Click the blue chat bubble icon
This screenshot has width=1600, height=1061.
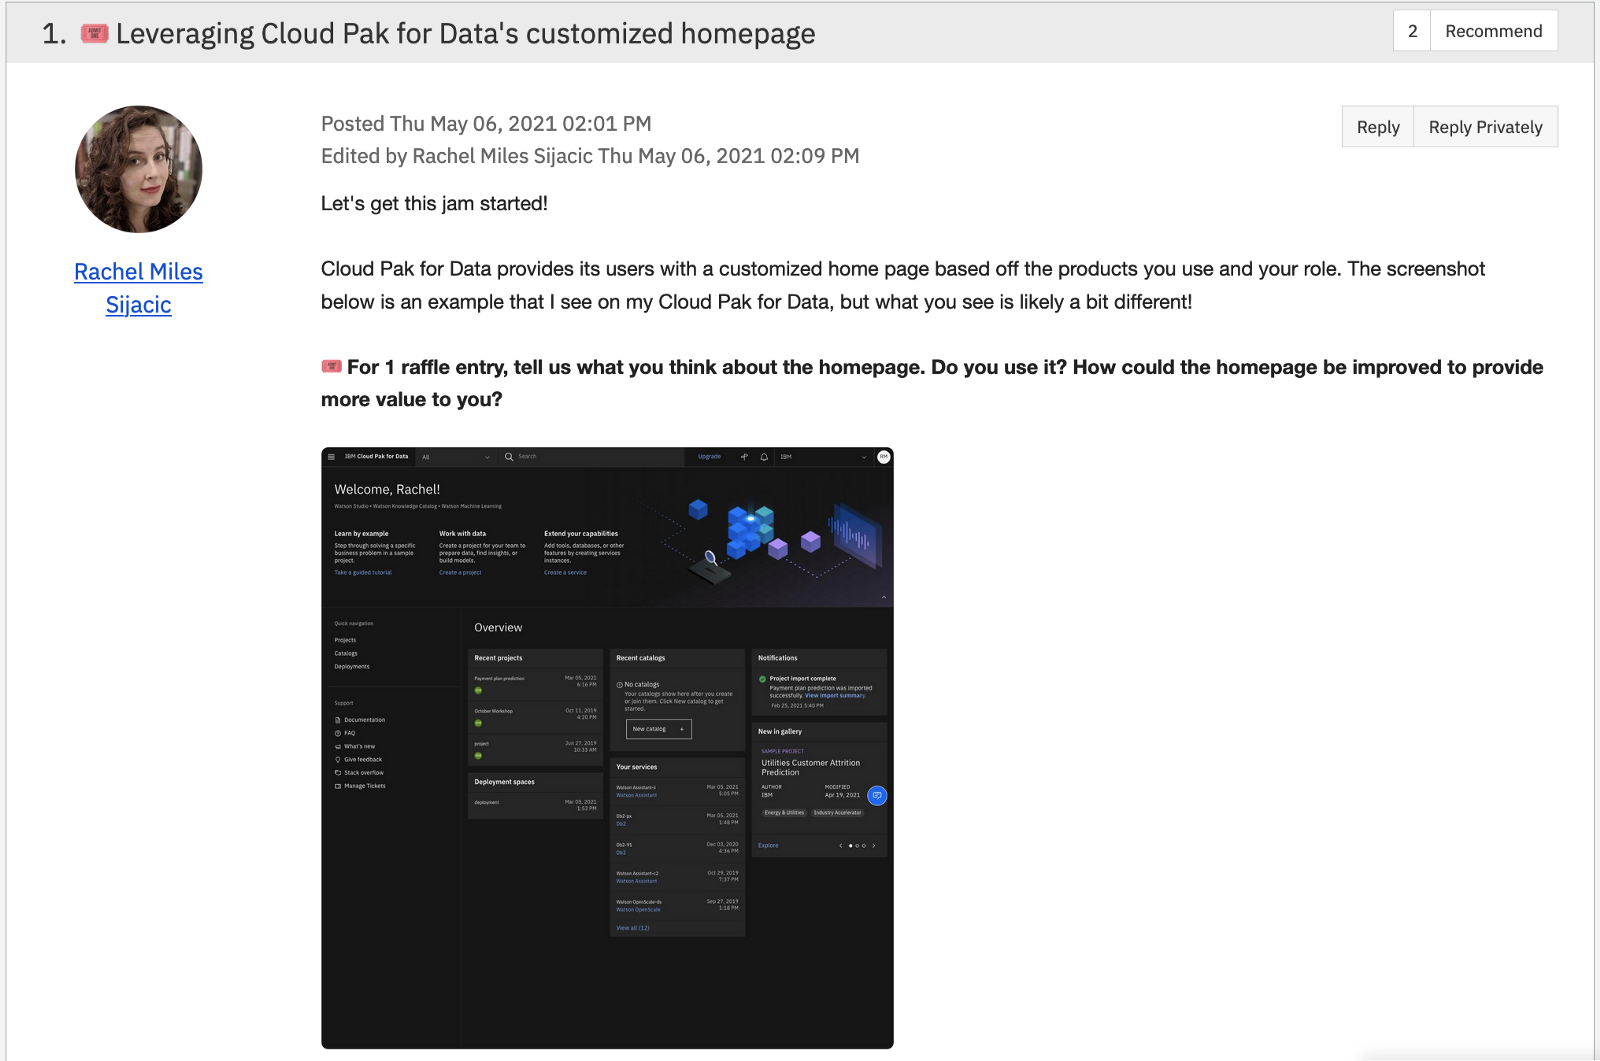877,795
